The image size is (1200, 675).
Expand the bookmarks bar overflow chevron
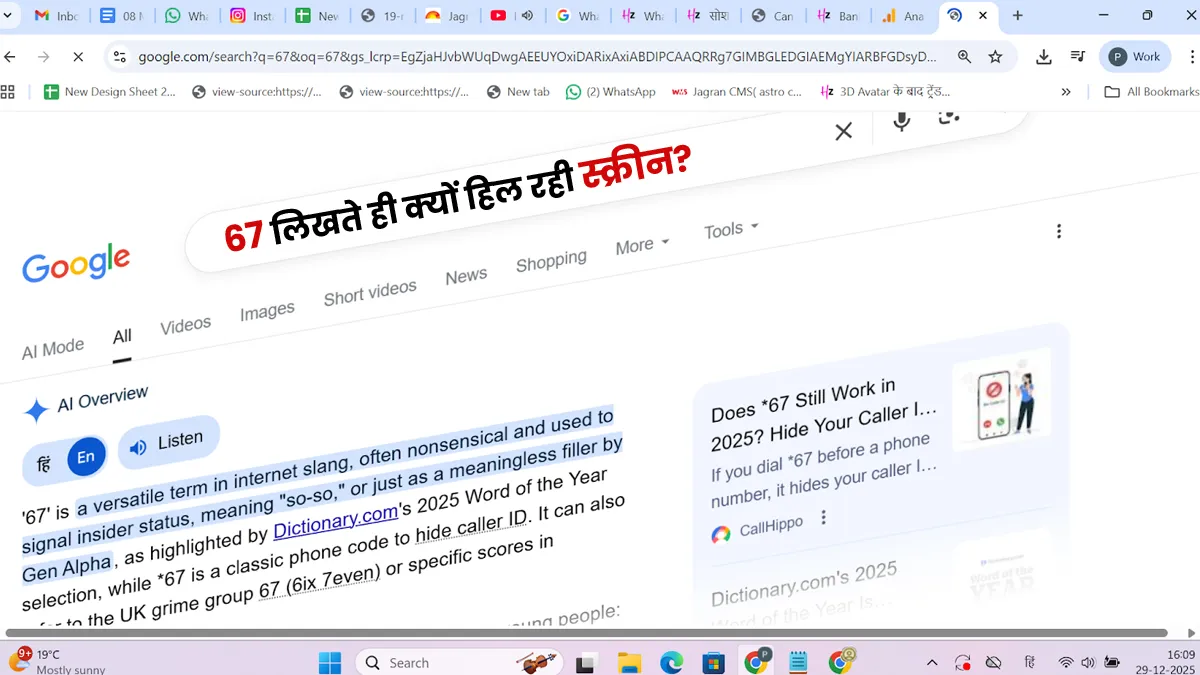(x=1065, y=92)
